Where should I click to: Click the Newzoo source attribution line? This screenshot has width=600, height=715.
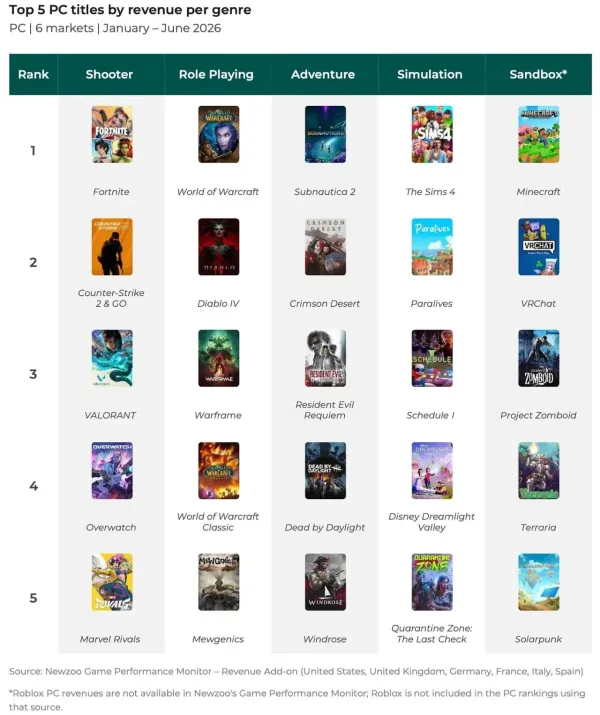[296, 671]
